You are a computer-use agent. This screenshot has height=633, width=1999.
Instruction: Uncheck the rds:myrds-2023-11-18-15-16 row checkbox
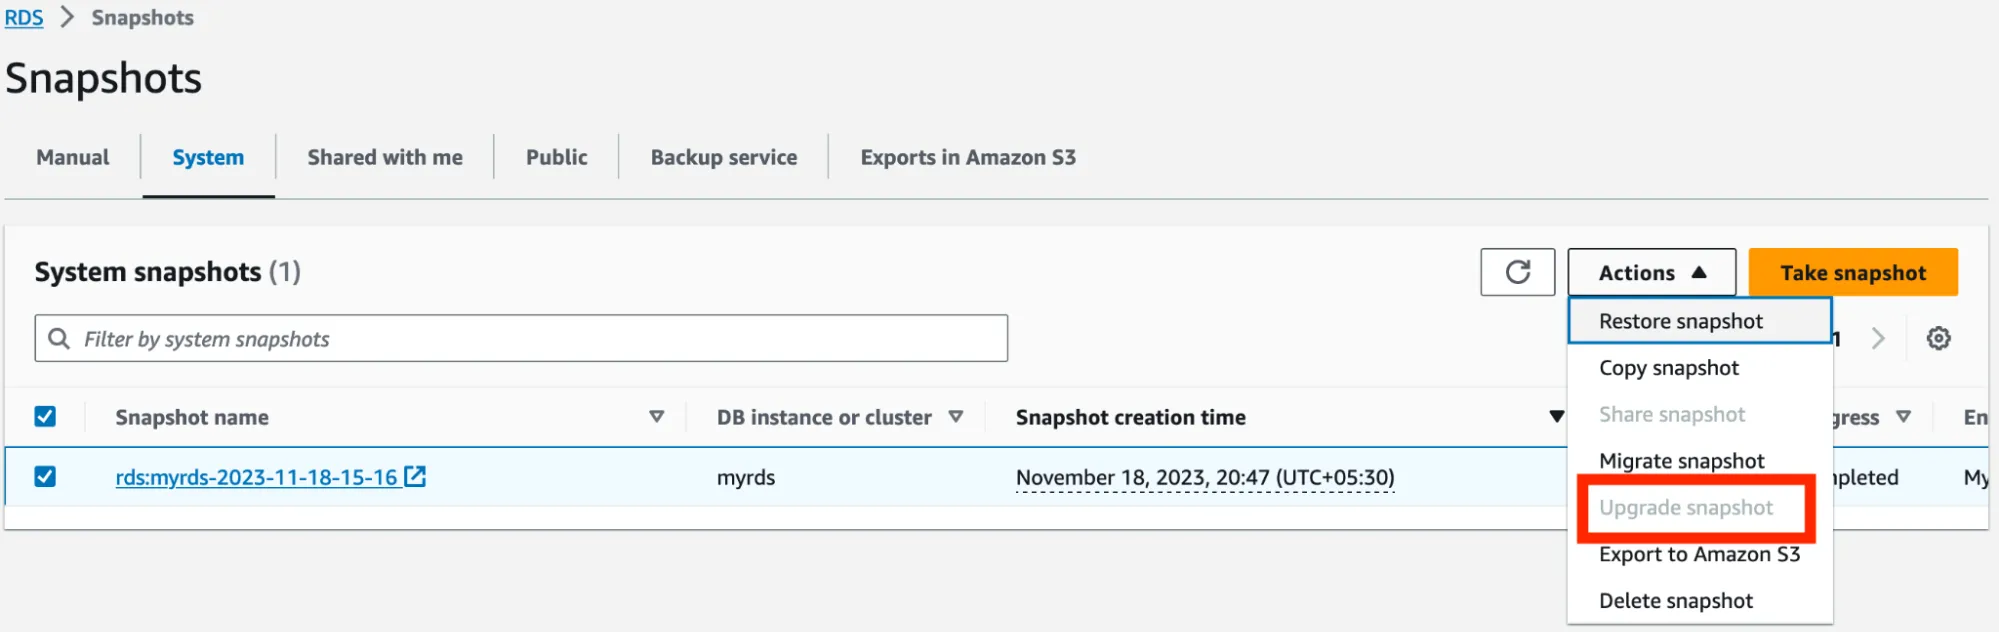coord(45,477)
